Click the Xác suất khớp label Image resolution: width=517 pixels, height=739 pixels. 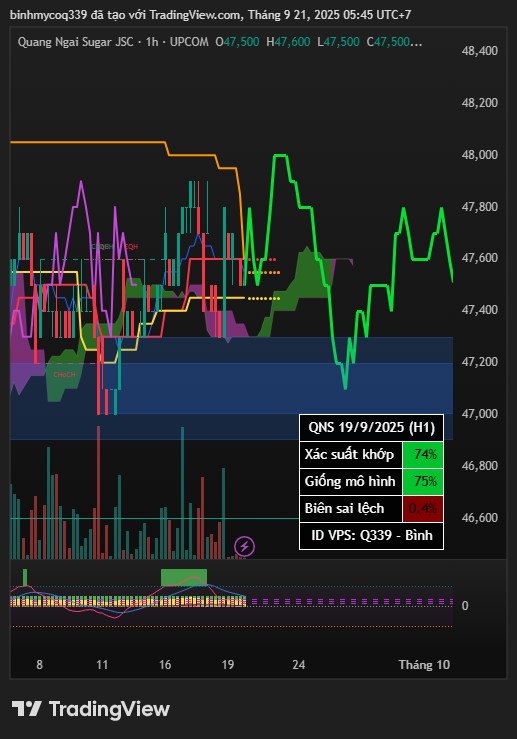pyautogui.click(x=349, y=454)
